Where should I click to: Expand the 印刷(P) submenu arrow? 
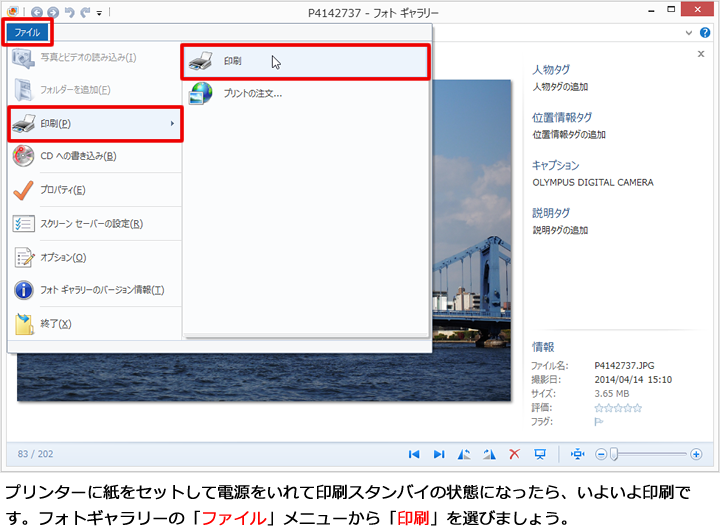(x=172, y=123)
